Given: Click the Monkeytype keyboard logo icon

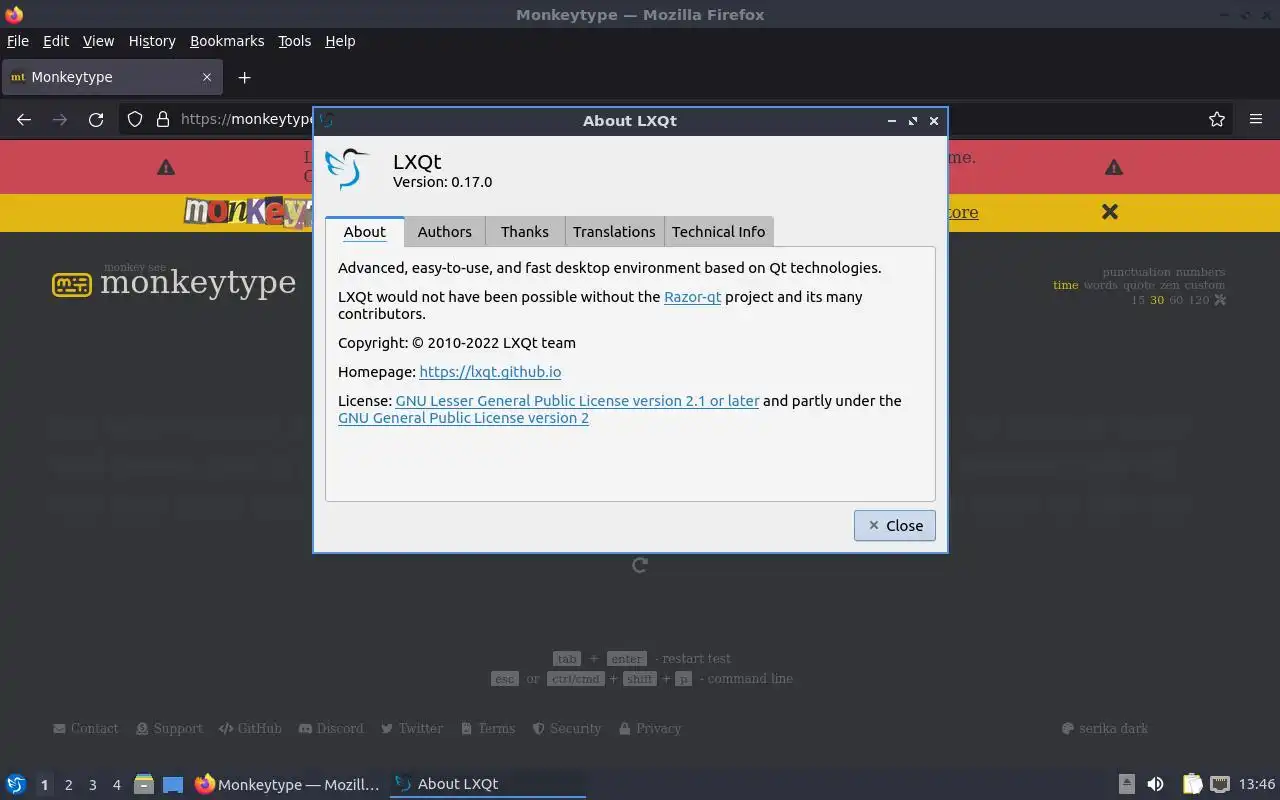Looking at the screenshot, I should [x=71, y=285].
